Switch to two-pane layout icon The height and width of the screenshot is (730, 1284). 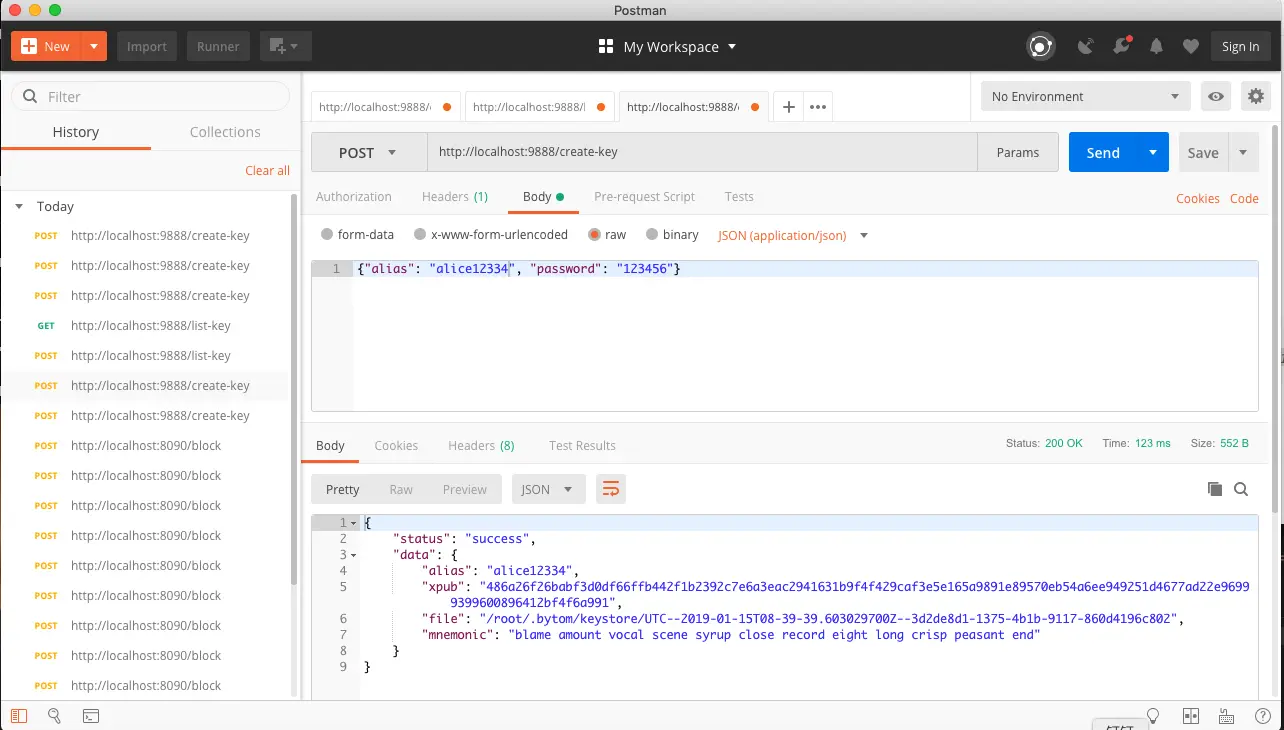[x=1190, y=716]
